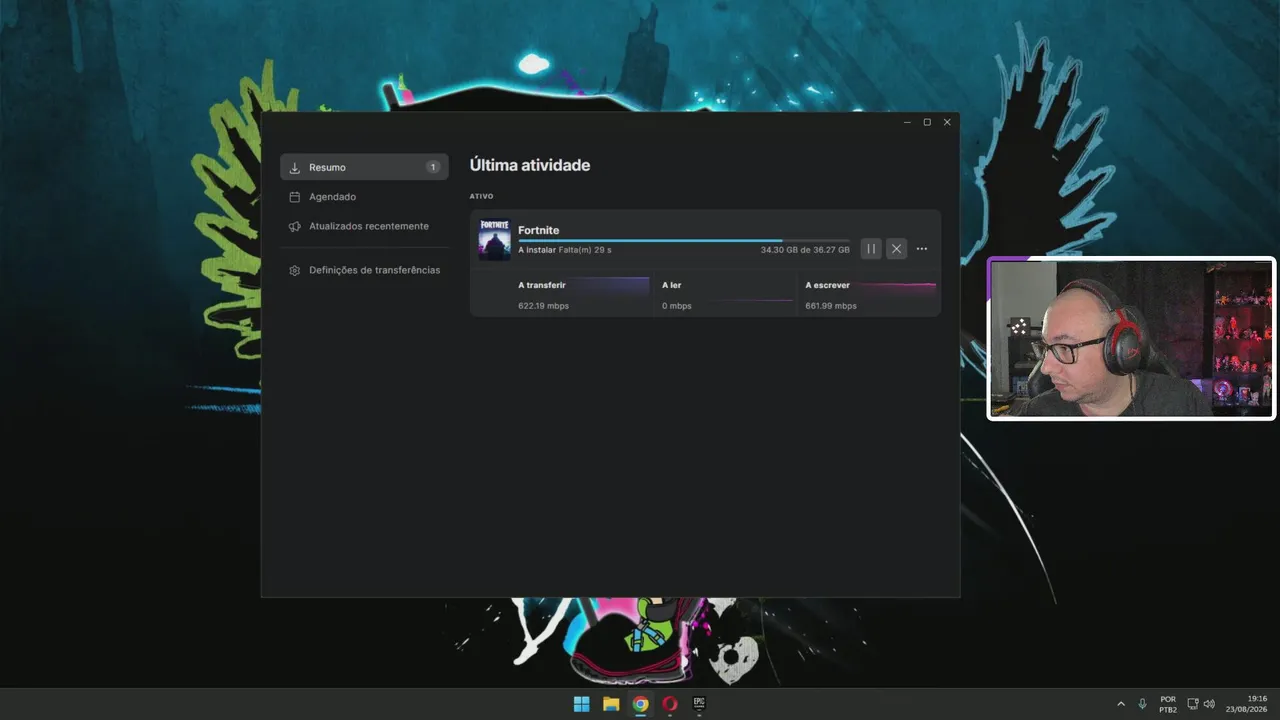Click the ATIVO section label

[x=481, y=196]
